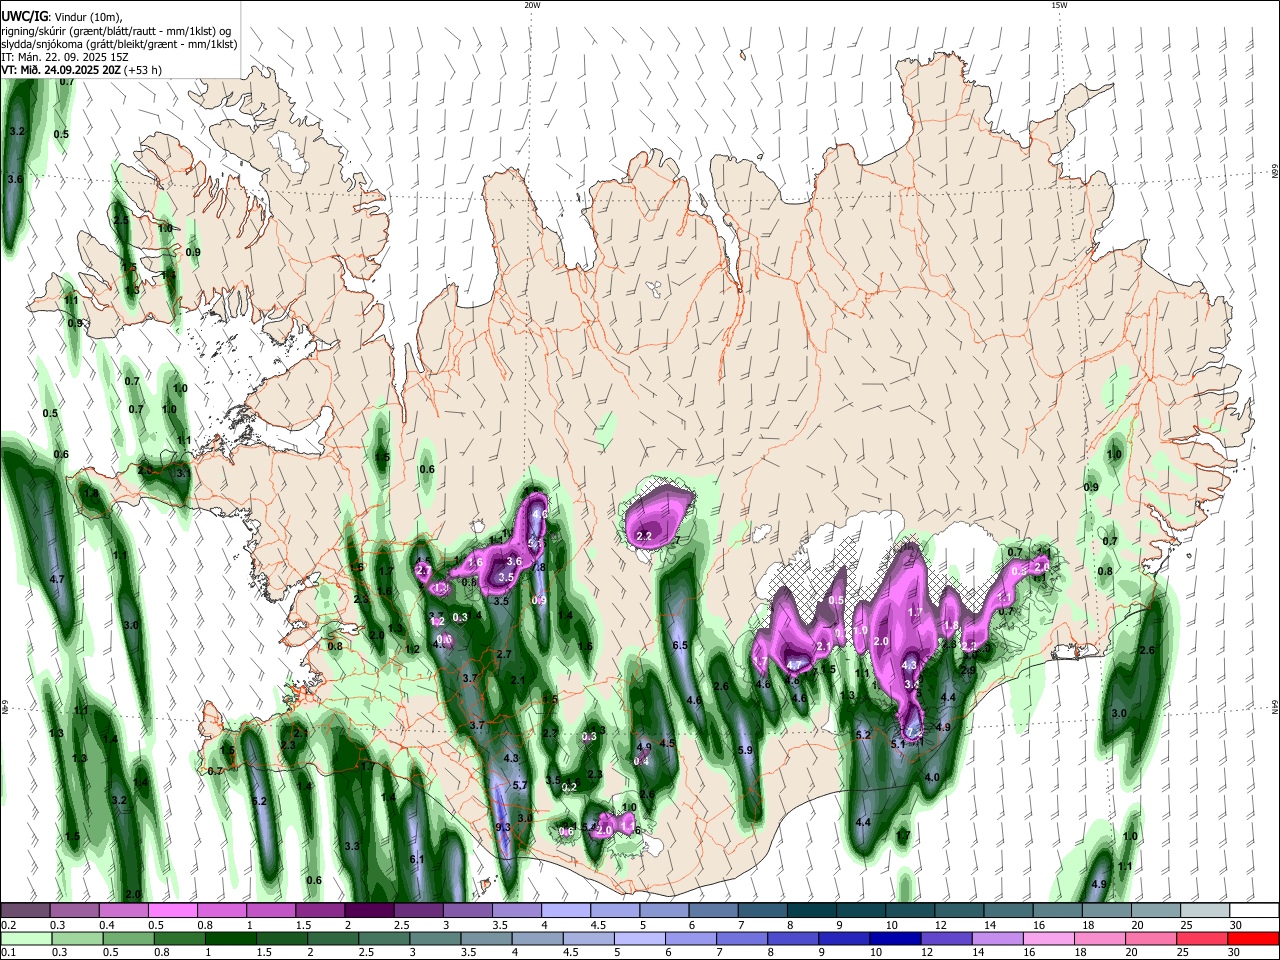Click the 'rigning/skúrir' legend description line
This screenshot has width=1280, height=960.
(x=116, y=31)
